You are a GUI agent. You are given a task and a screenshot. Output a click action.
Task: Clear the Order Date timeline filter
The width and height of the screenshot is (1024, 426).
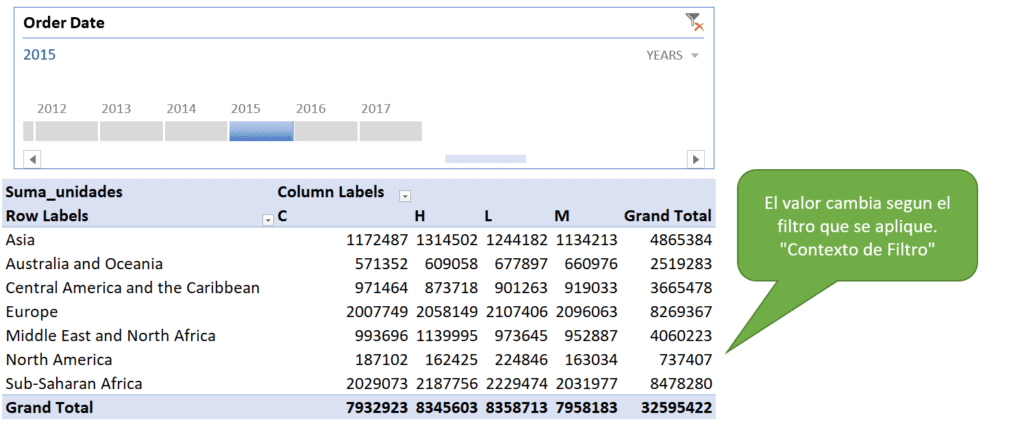(x=694, y=22)
